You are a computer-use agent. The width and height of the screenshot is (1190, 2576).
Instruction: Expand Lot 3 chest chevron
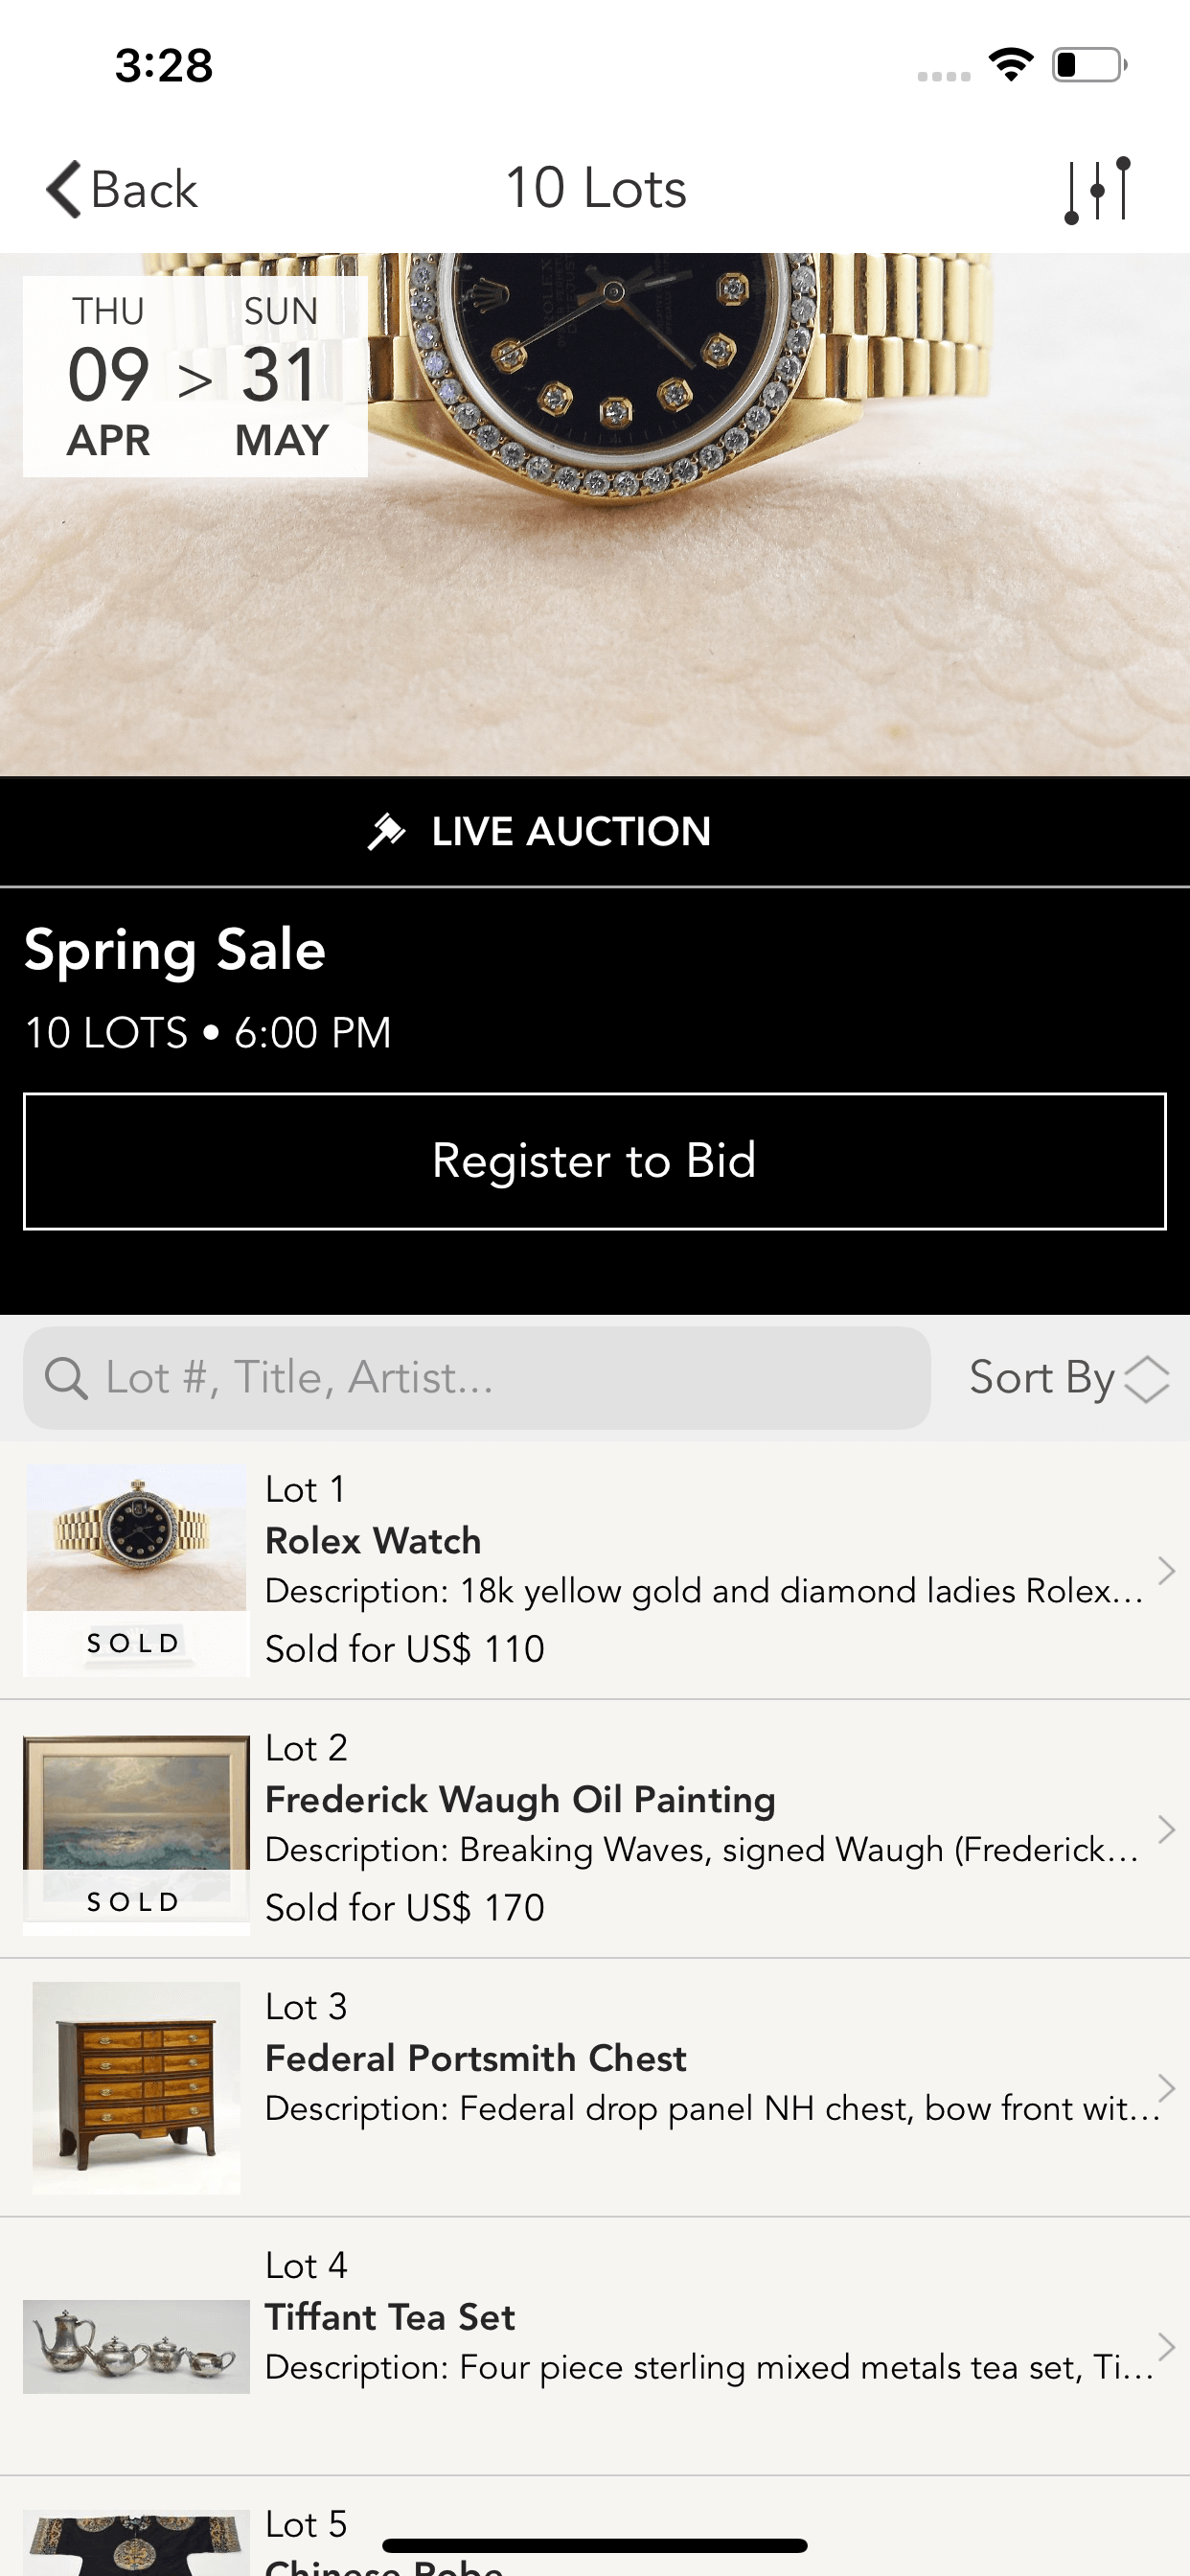[x=1165, y=2088]
